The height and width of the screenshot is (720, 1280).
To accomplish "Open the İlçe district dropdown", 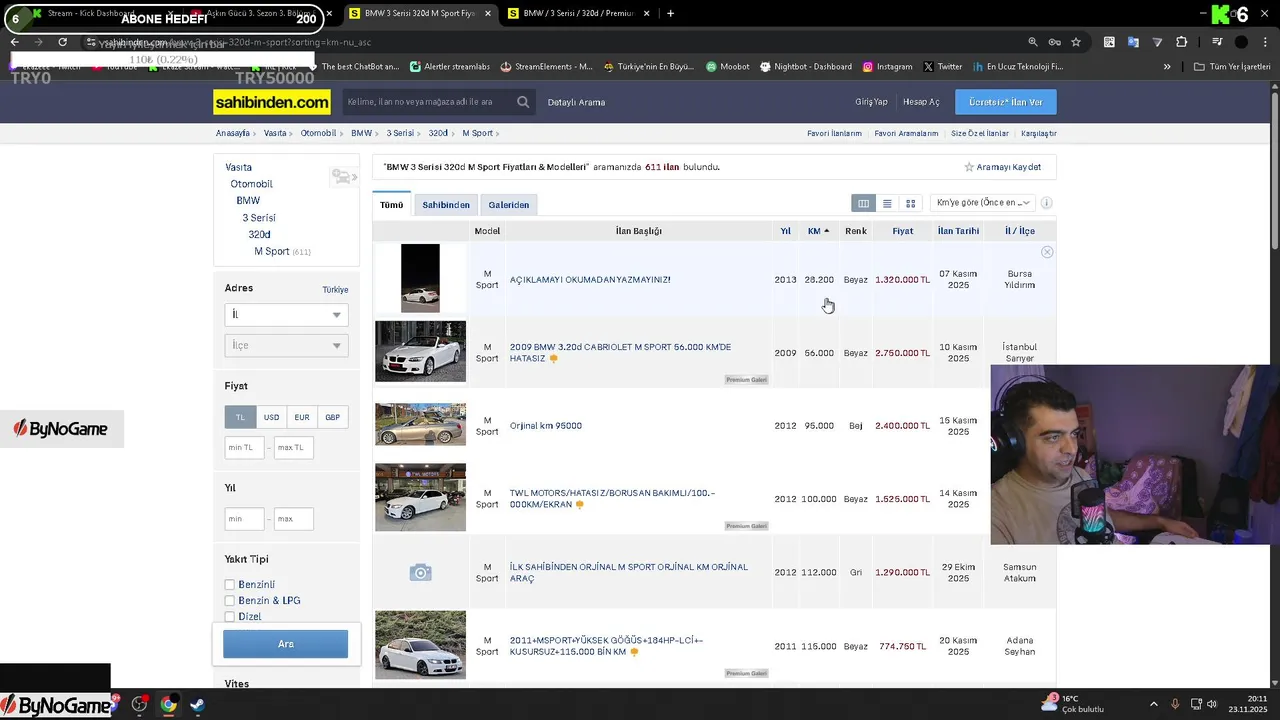I will (x=286, y=345).
